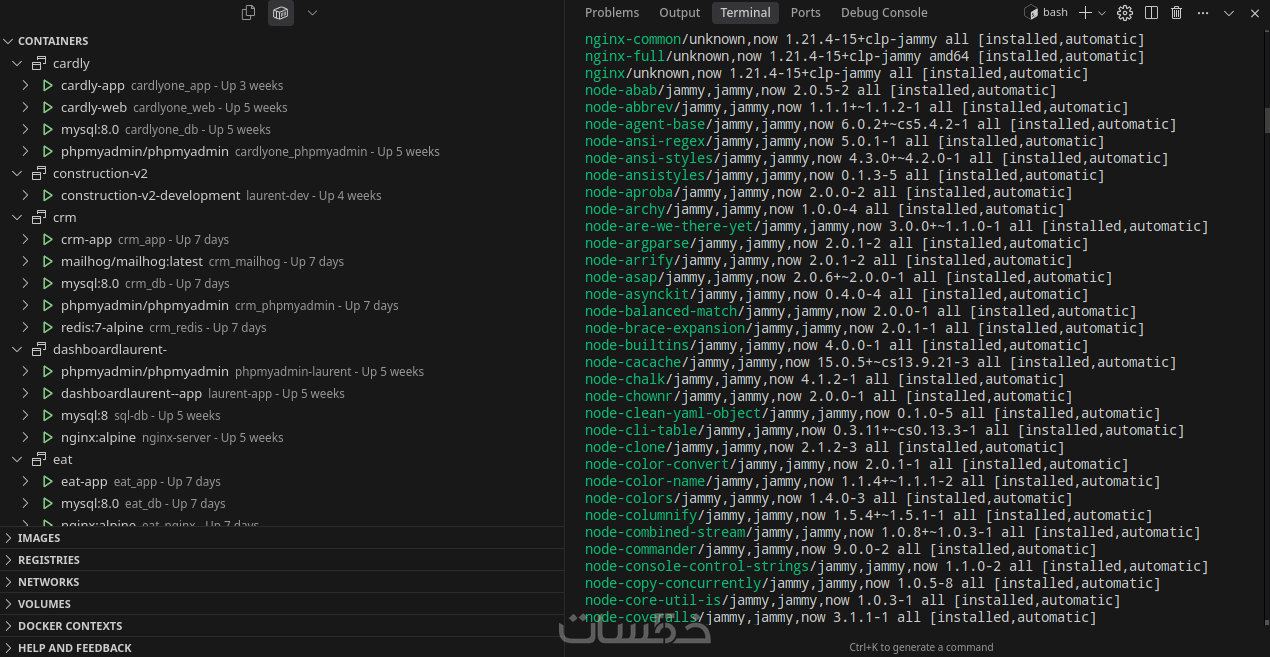Open the Debug Console tab
Screen dimensions: 1270x657
tap(884, 13)
